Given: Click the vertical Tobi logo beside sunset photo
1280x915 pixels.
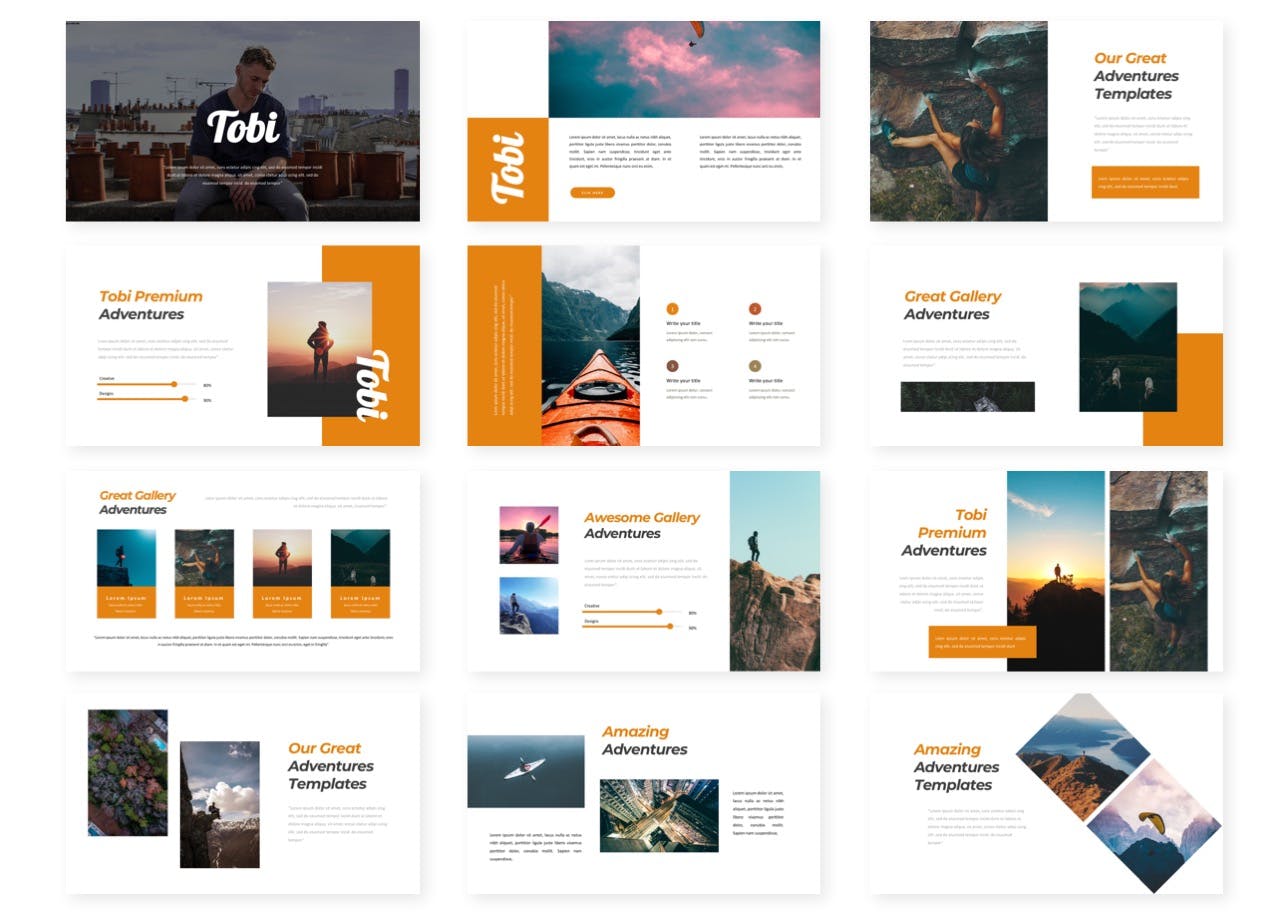Looking at the screenshot, I should pos(373,386).
